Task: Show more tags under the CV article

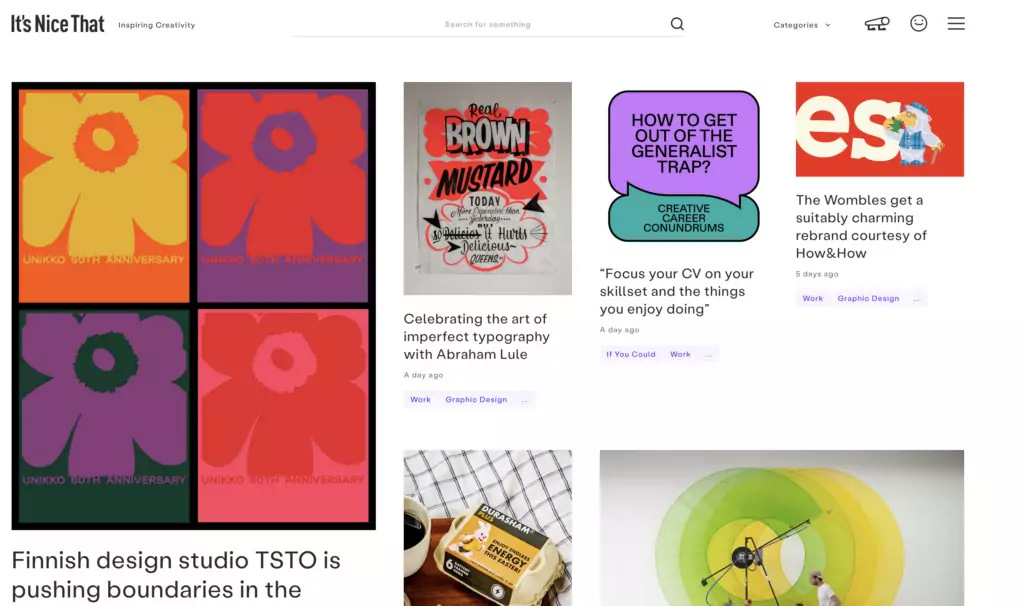Action: (x=708, y=355)
